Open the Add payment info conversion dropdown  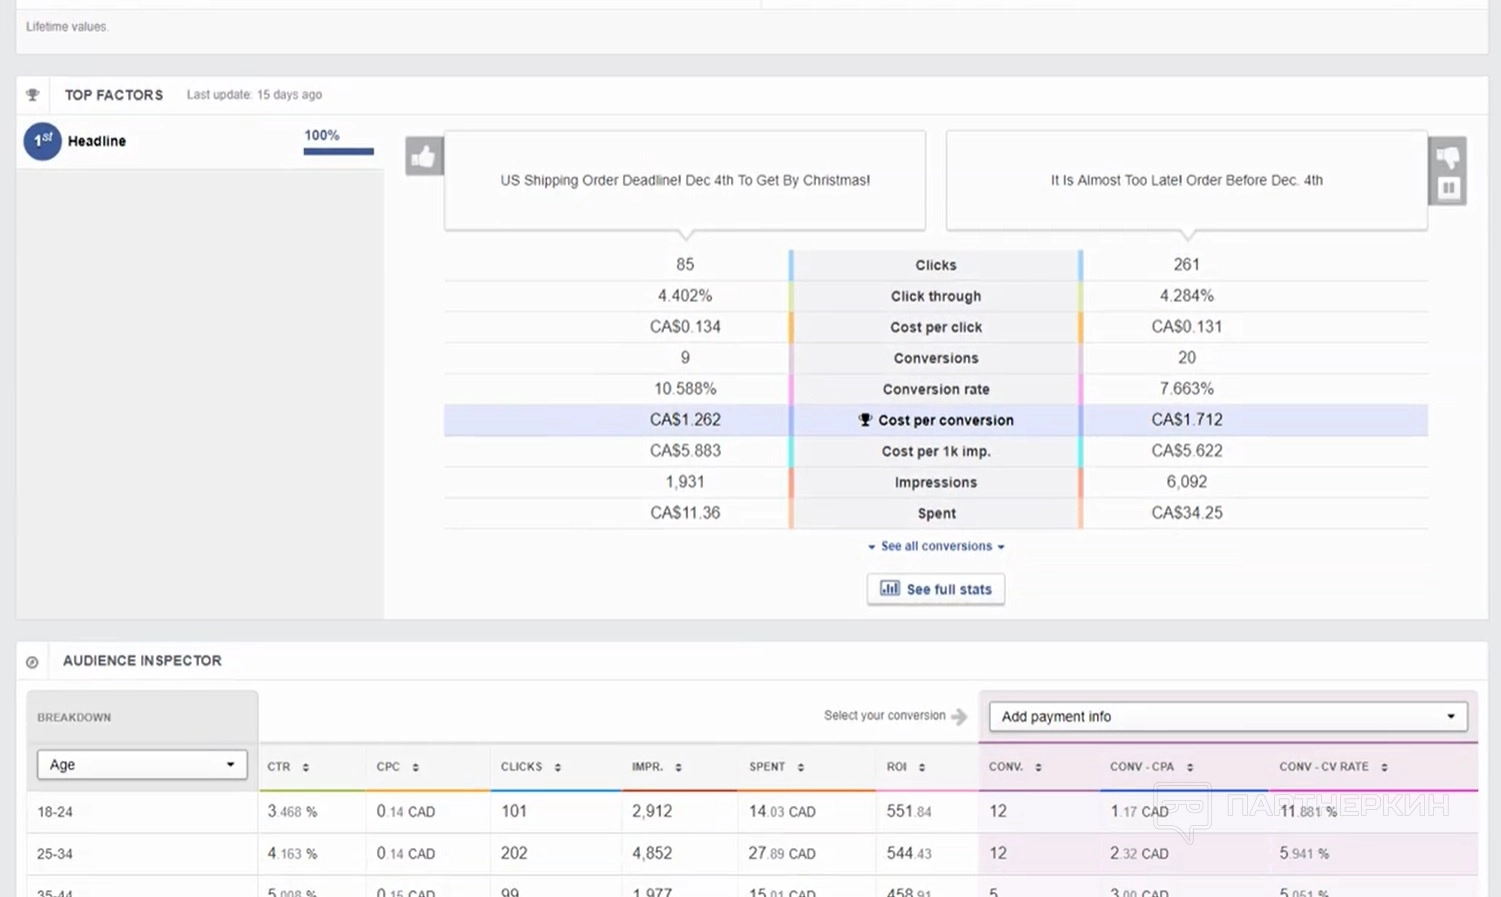click(x=1227, y=717)
